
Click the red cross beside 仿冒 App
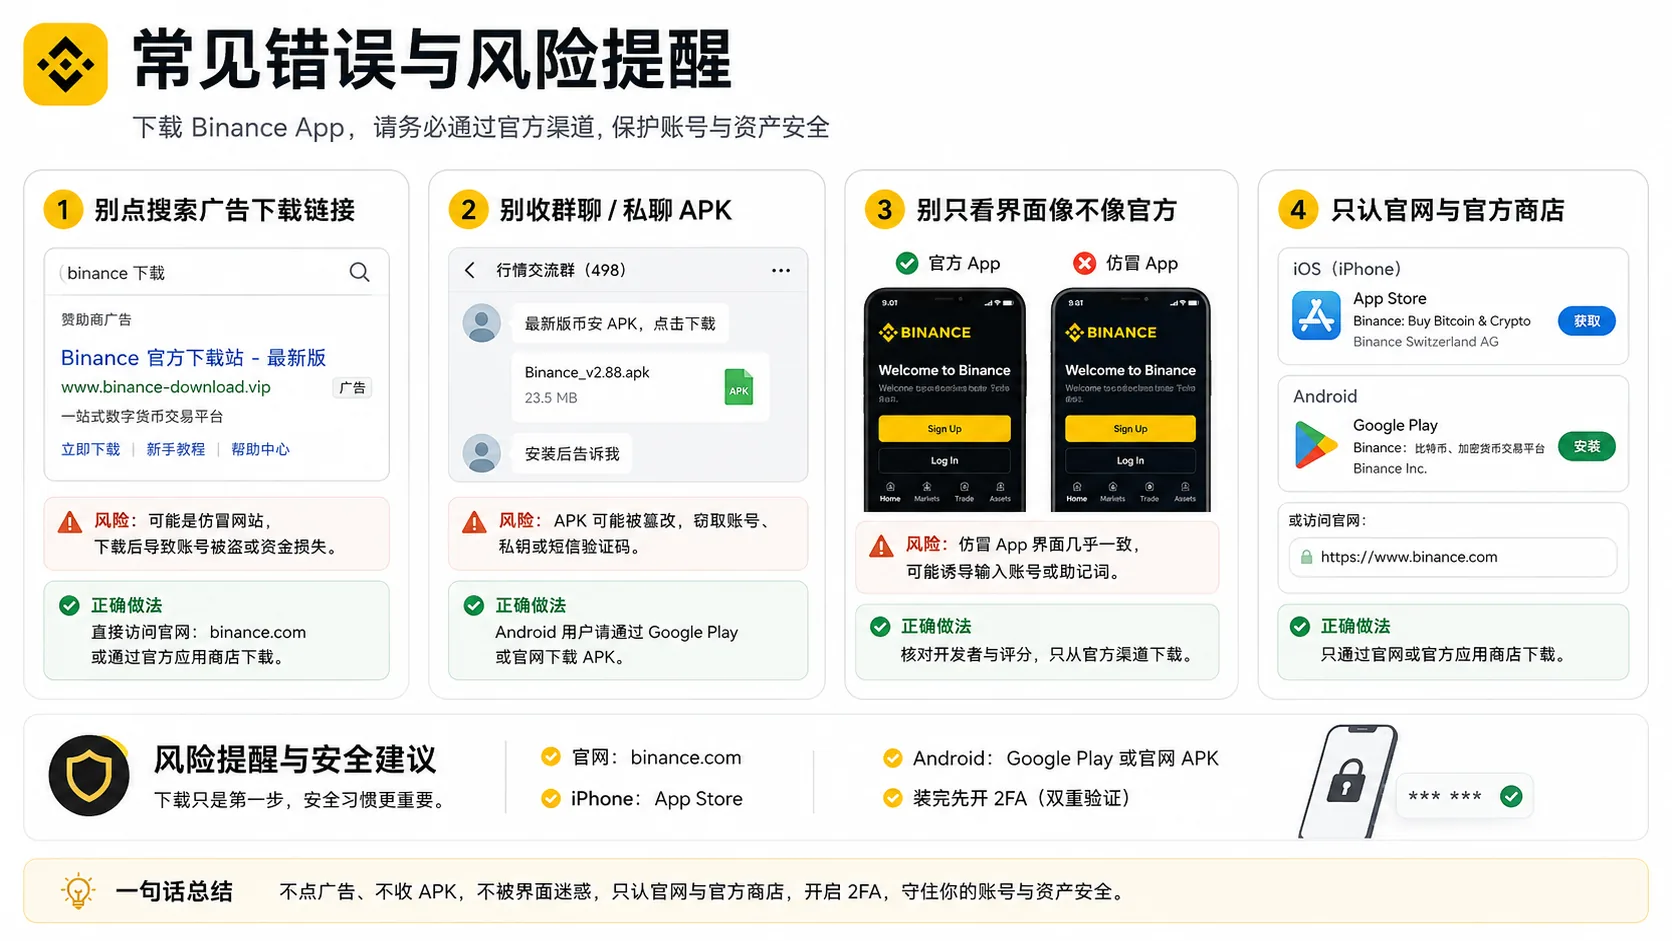click(1084, 263)
